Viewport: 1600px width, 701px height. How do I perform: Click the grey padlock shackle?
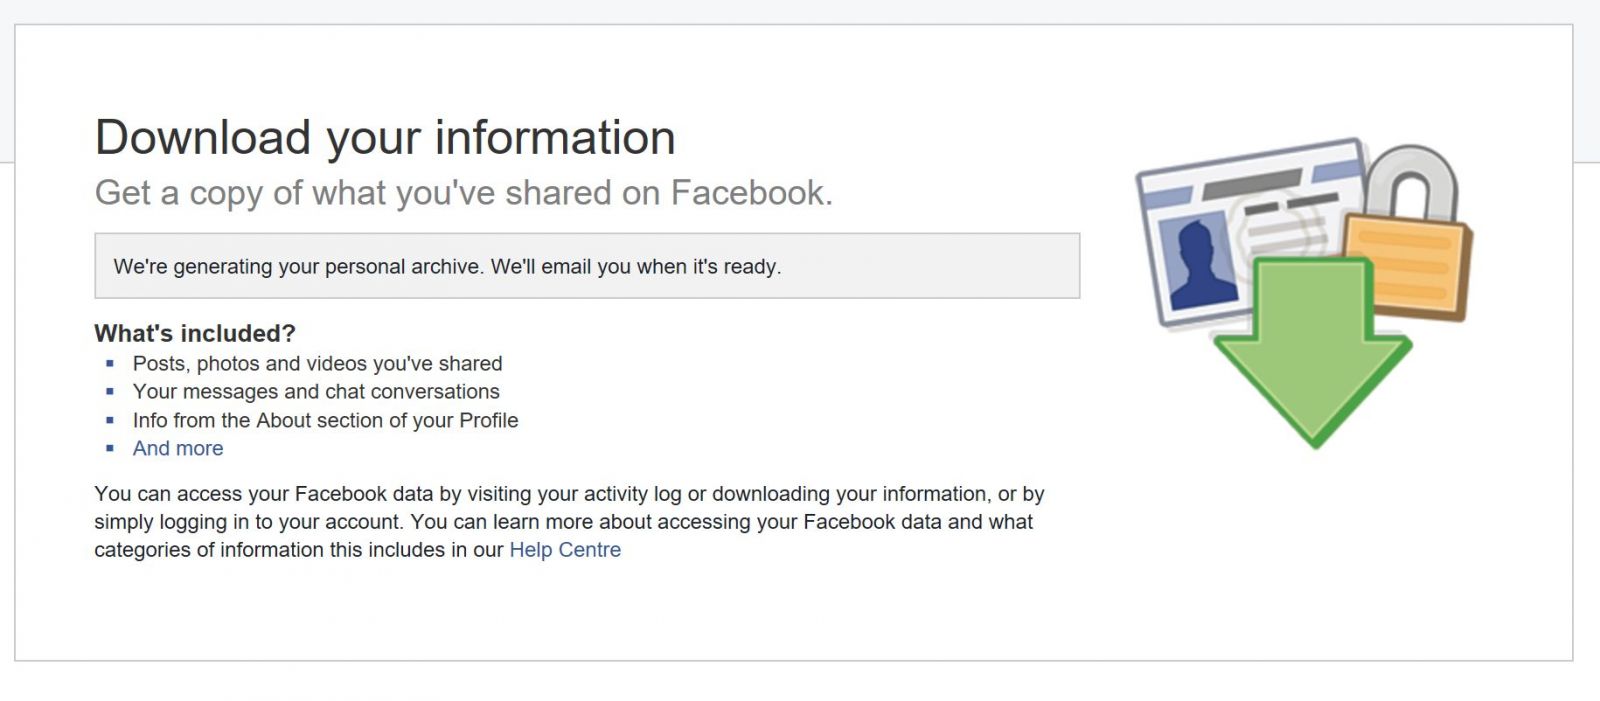pos(1410,180)
